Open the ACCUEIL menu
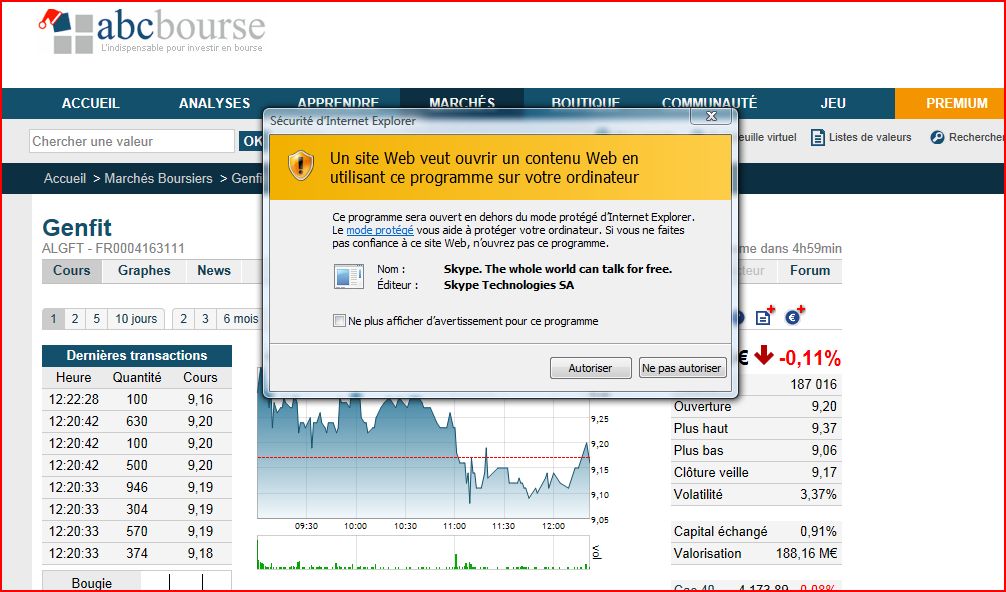Viewport: 1006px width, 592px height. point(90,103)
